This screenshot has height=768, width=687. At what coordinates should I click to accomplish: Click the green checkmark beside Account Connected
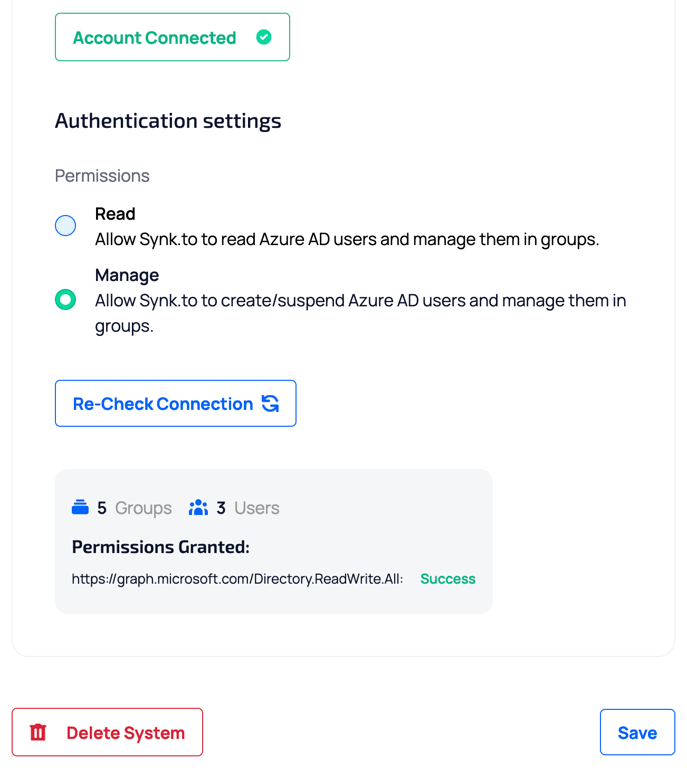264,37
